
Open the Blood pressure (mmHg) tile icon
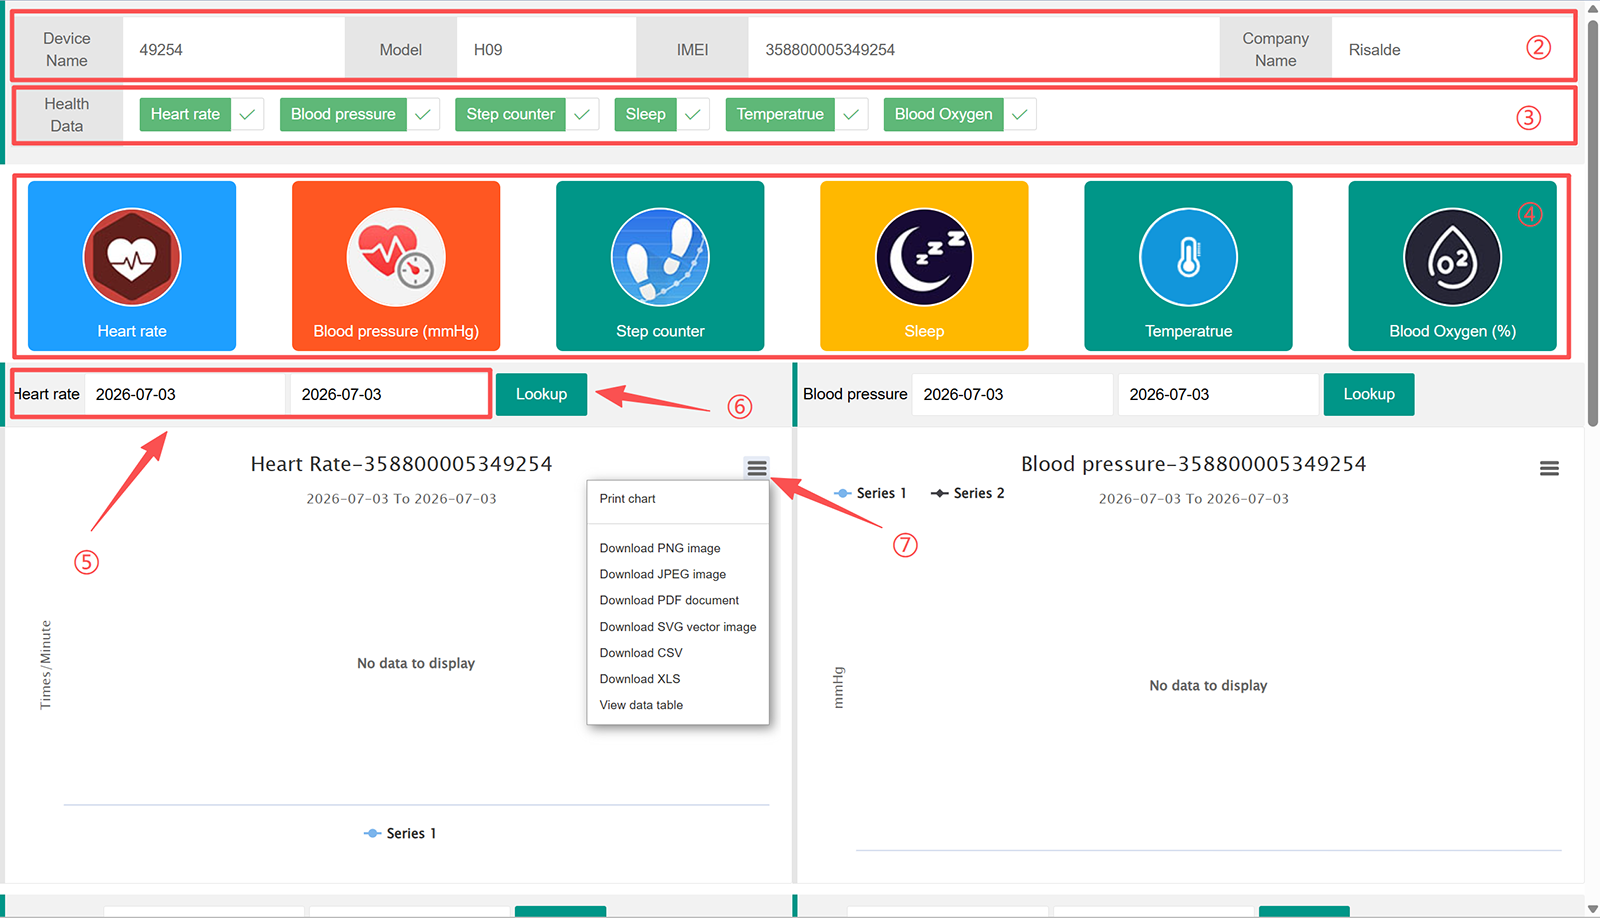point(396,257)
